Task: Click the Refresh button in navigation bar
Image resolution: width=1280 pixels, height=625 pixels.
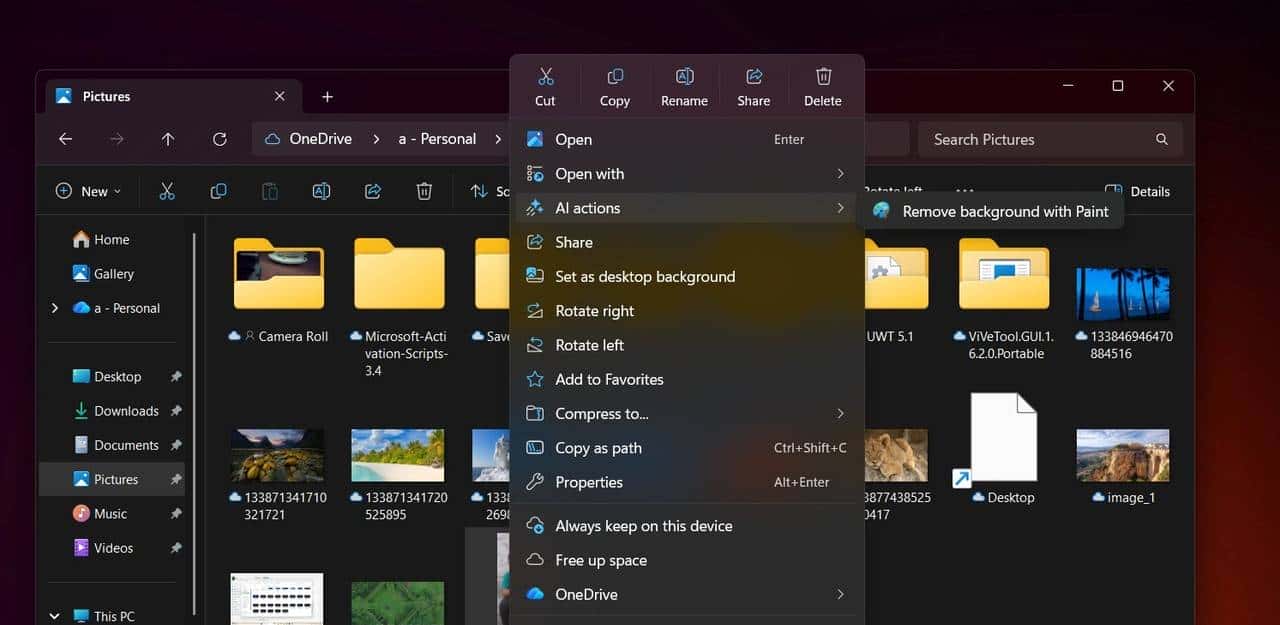Action: 220,139
